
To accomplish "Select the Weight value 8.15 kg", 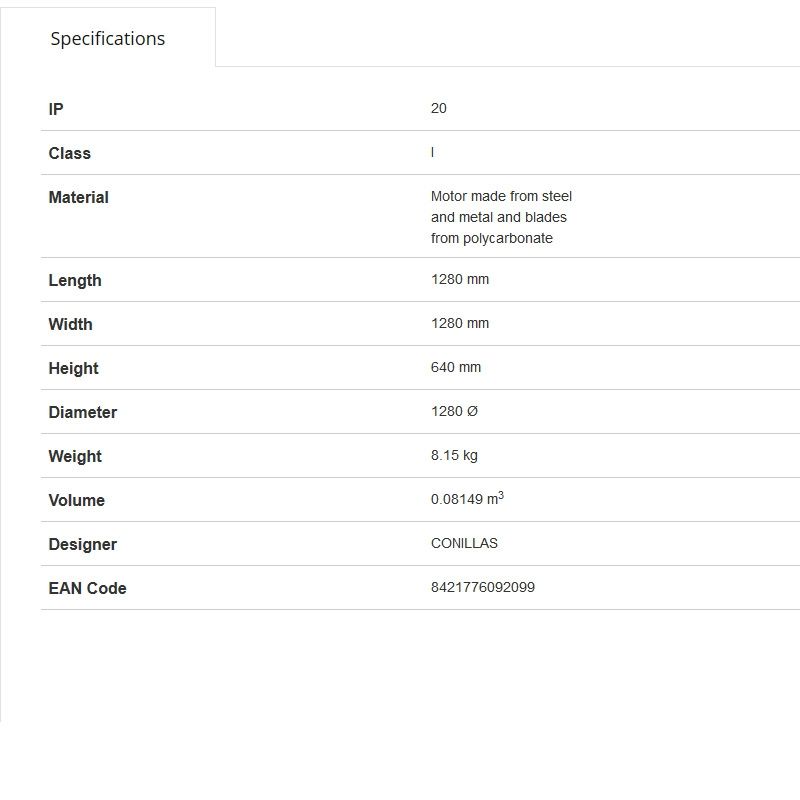I will (x=454, y=455).
